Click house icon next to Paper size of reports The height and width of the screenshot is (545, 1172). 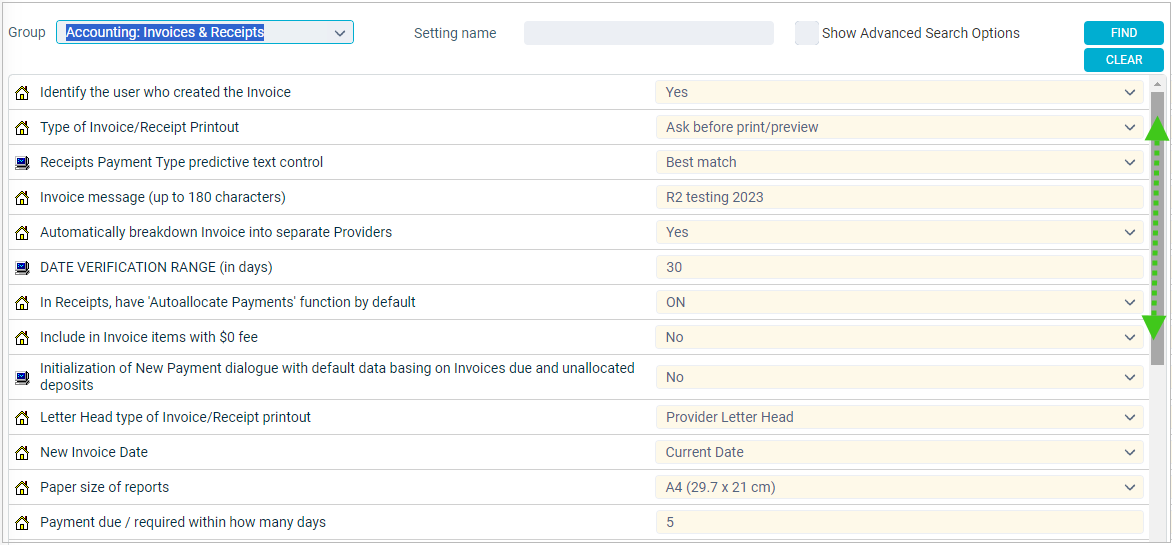point(22,487)
